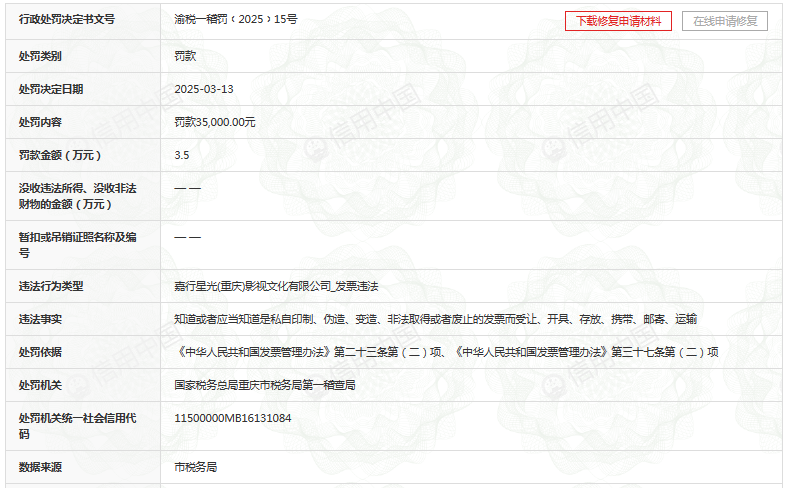Click the grey 在线申请修复 button
Screen dimensions: 786x488
(725, 21)
